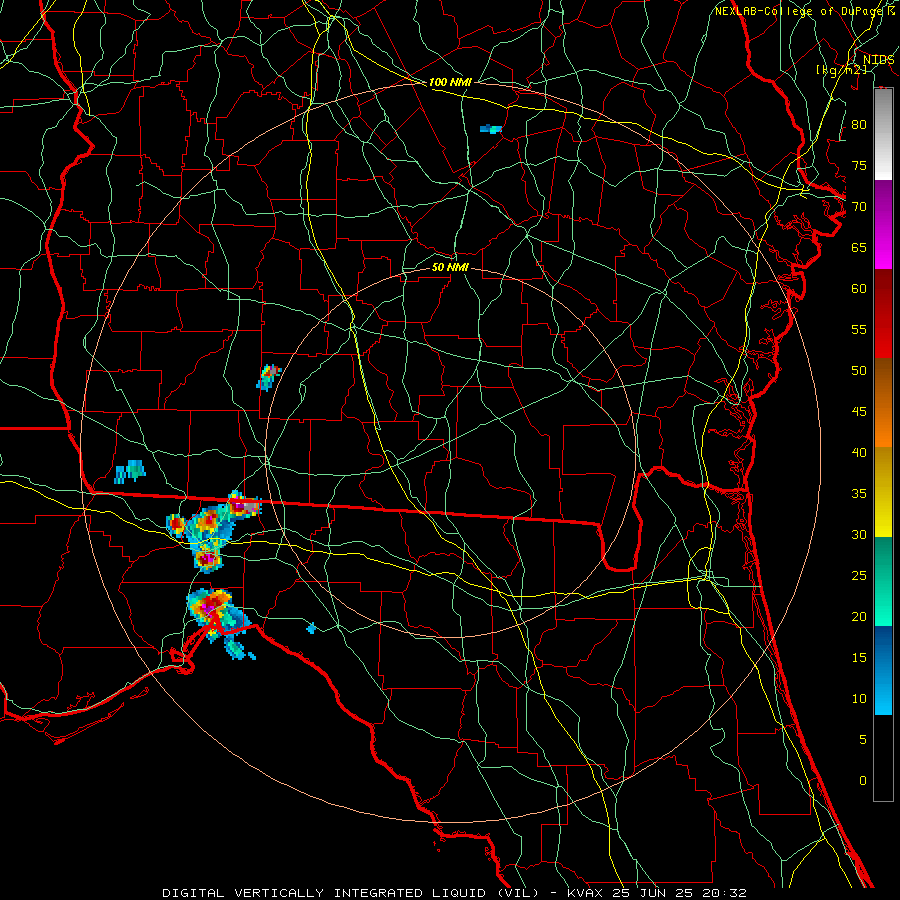900x900 pixels.
Task: Pick the blue segment of the VIL scale
Action: point(883,670)
